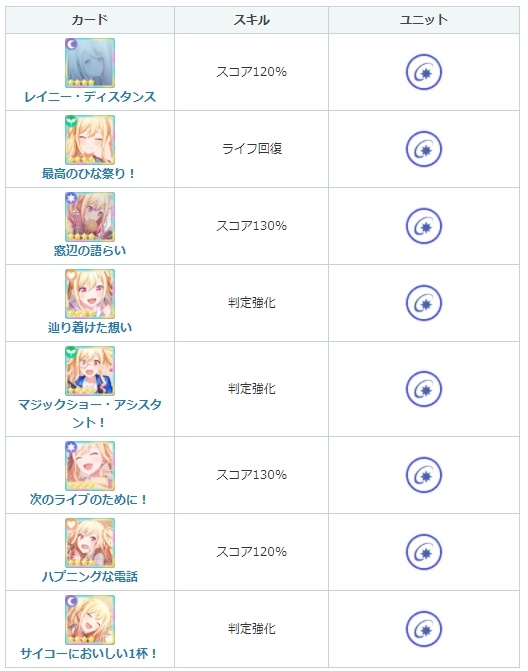Open the マジックショー・アシスタント！ card link
The image size is (528, 671).
pos(90,413)
